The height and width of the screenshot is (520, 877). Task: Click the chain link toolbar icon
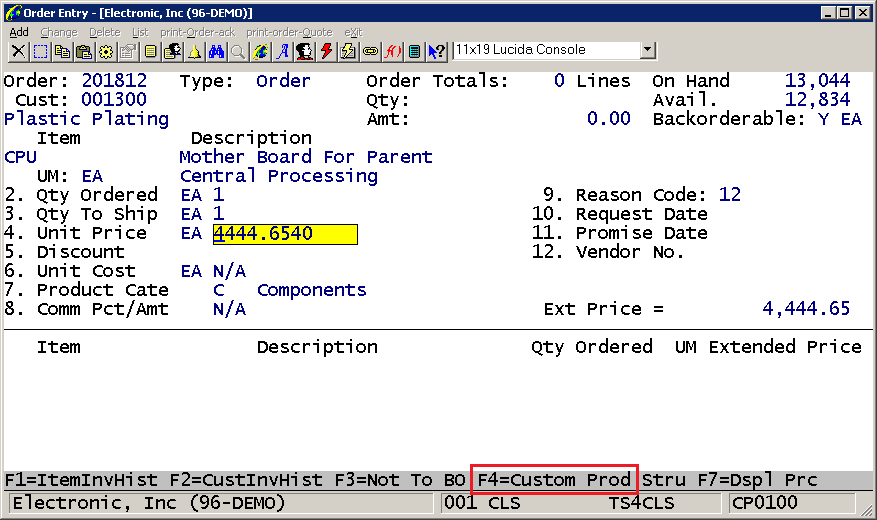tap(370, 51)
